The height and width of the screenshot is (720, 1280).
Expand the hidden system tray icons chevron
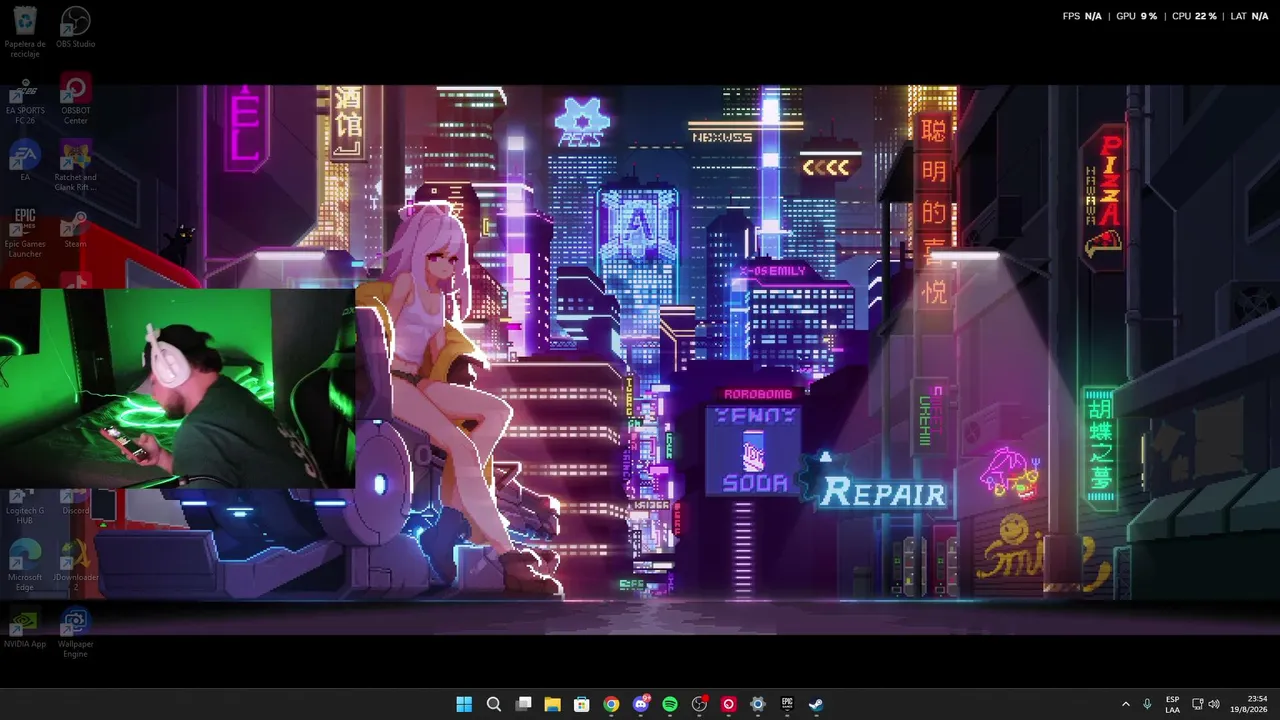(1125, 704)
